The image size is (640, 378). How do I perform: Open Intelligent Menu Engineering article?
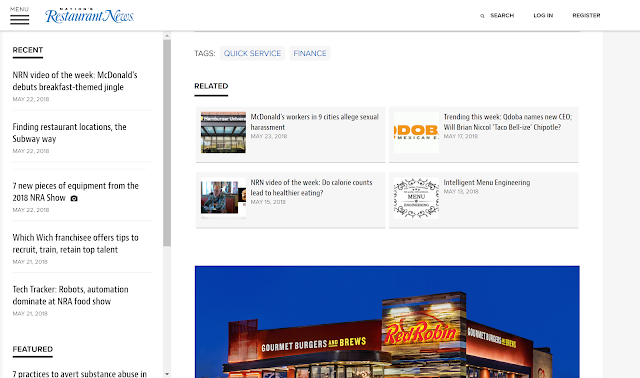pyautogui.click(x=487, y=182)
